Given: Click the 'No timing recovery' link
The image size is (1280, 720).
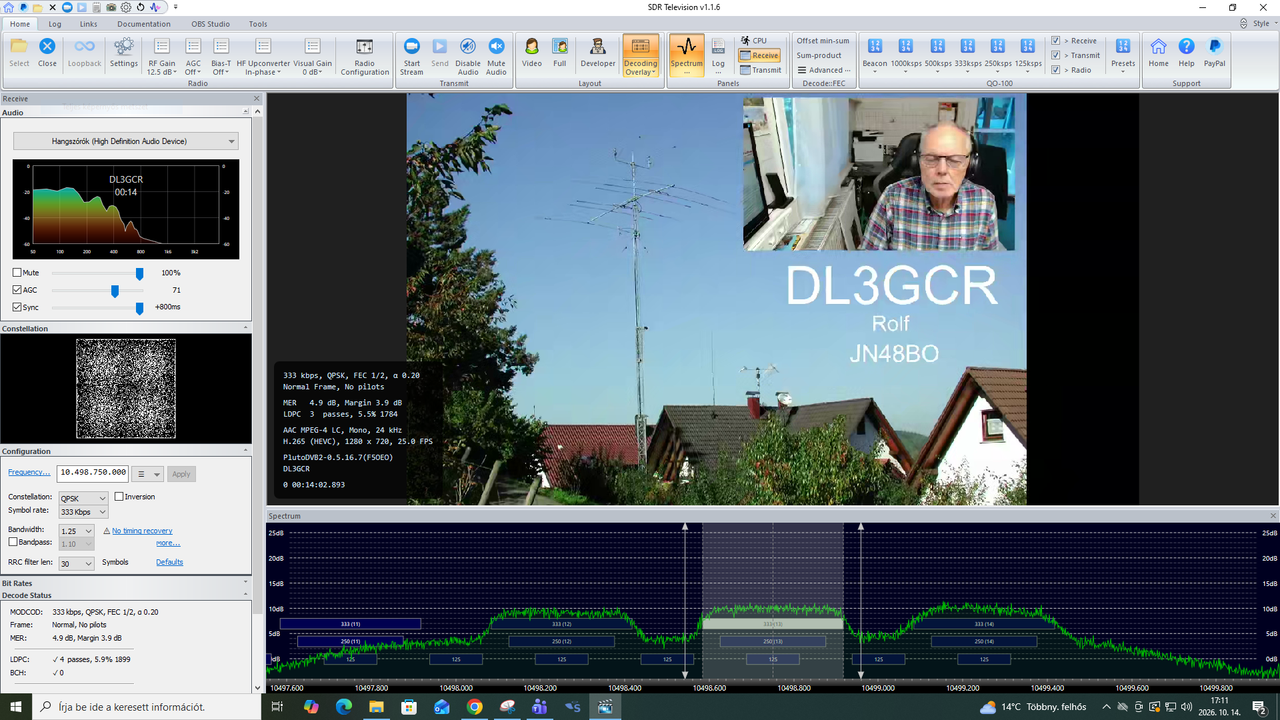Looking at the screenshot, I should coord(142,531).
